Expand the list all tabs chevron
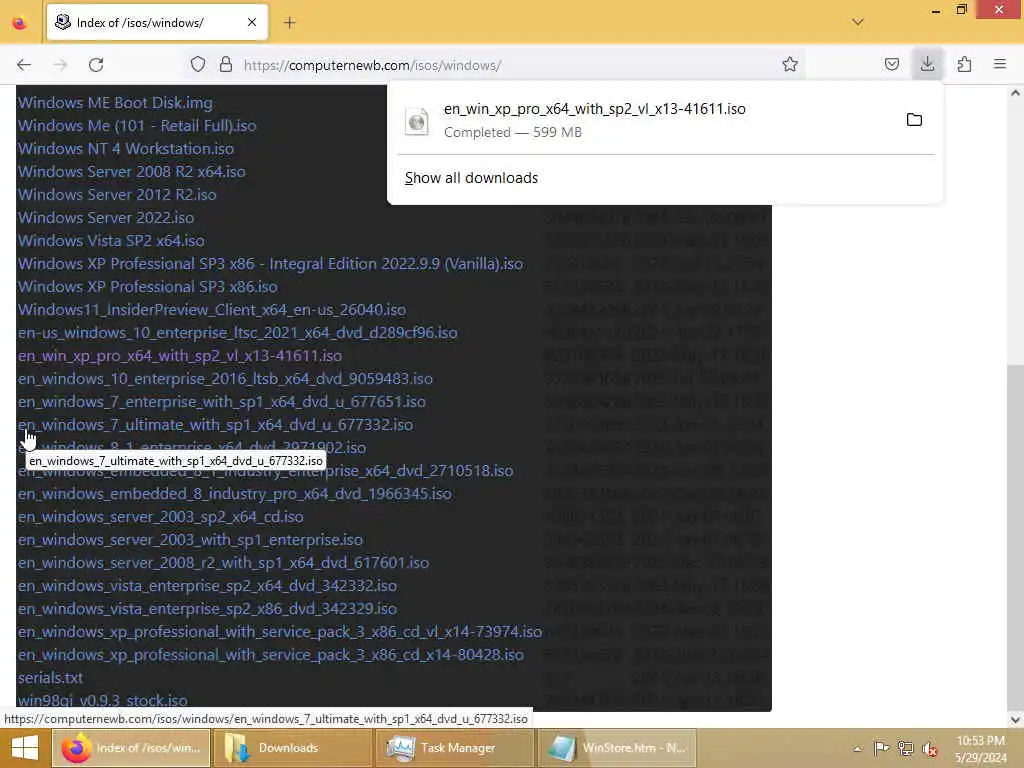The height and width of the screenshot is (768, 1024). (858, 22)
